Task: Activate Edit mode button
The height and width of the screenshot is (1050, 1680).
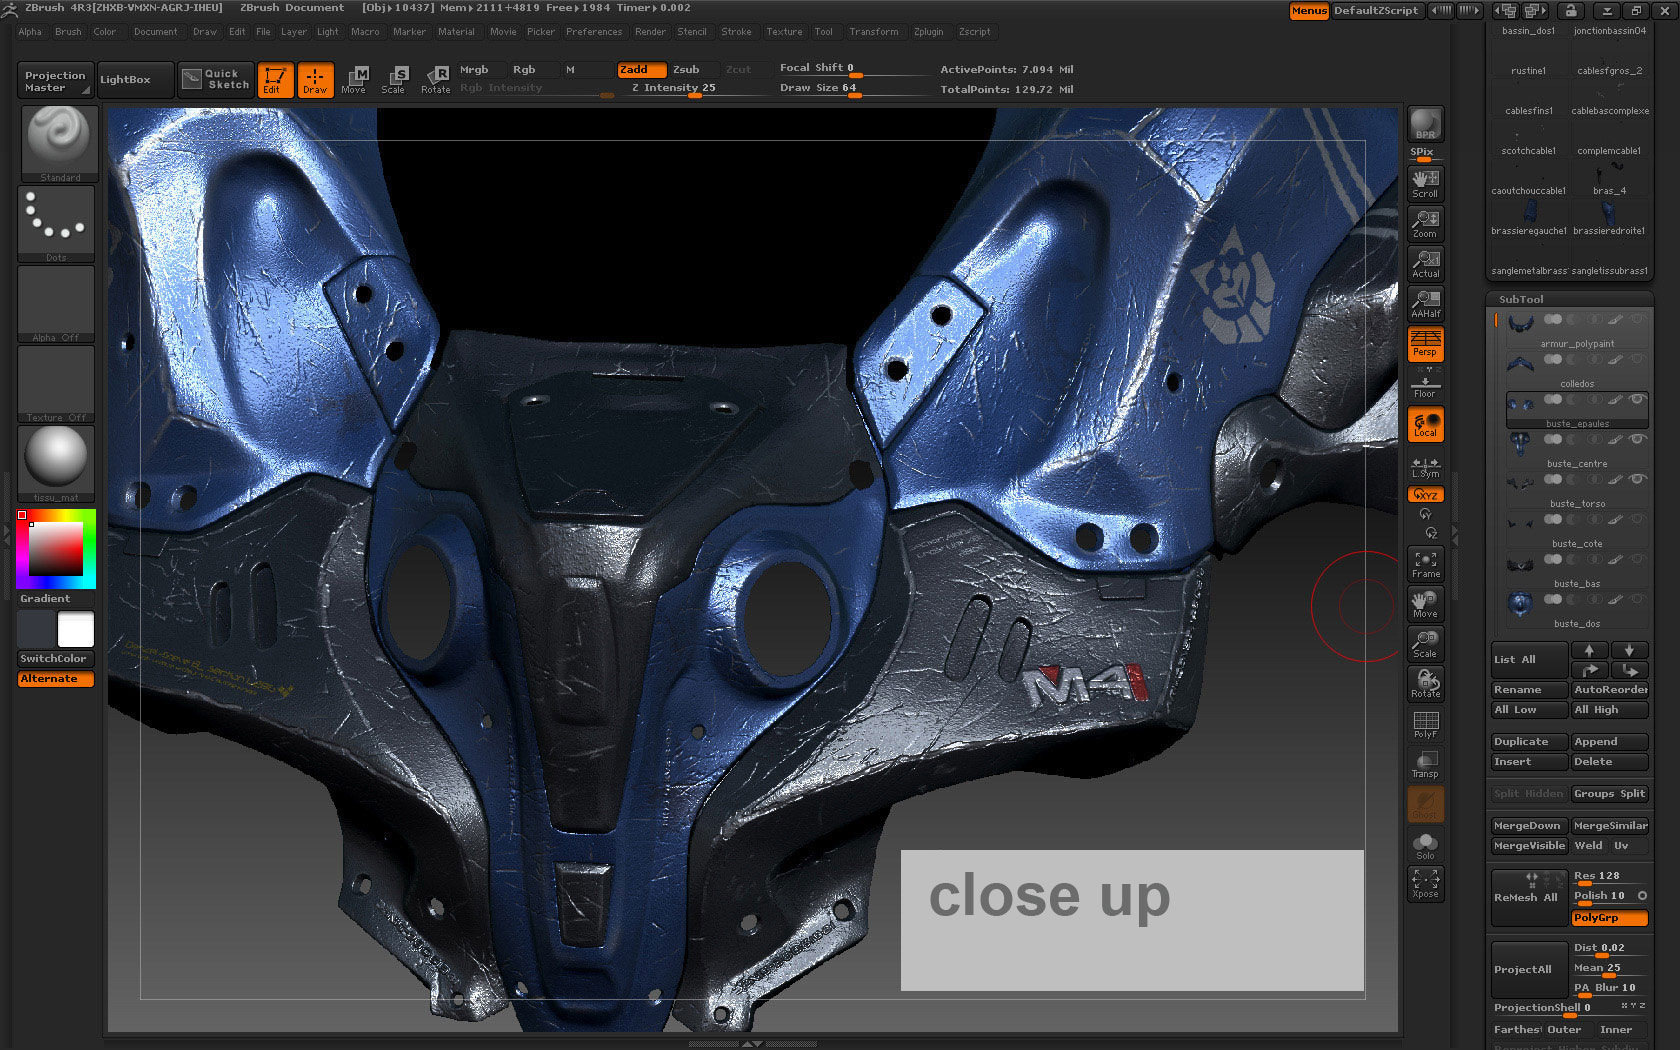Action: (x=275, y=80)
